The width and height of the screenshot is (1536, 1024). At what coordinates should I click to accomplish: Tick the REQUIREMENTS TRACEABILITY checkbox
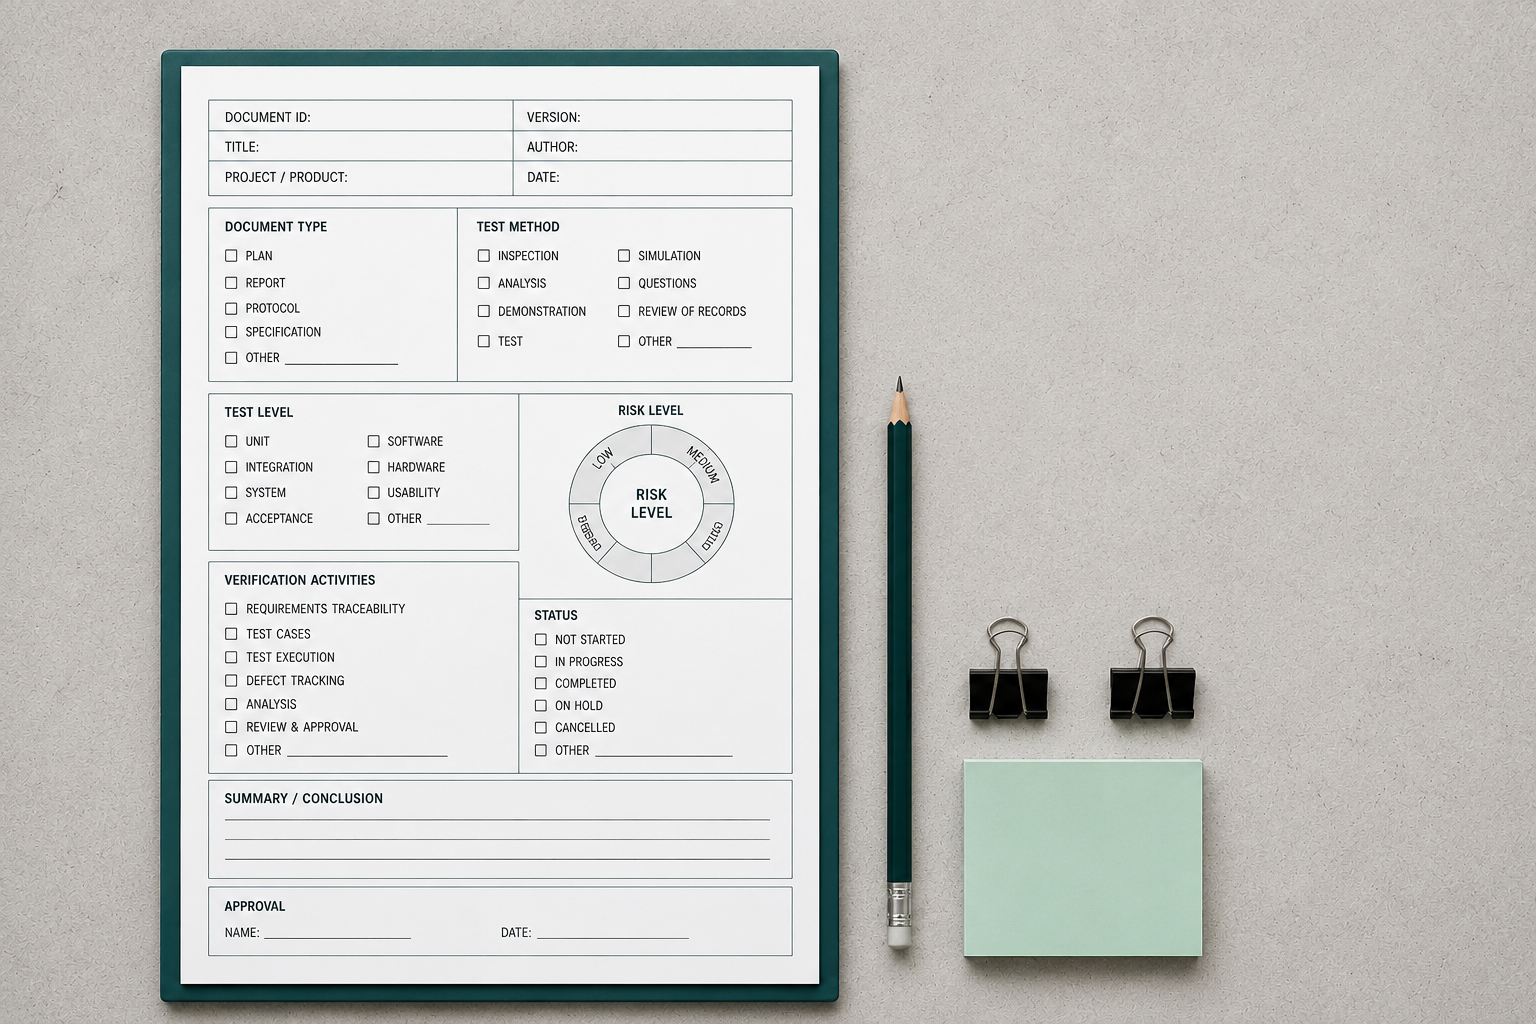coord(231,609)
